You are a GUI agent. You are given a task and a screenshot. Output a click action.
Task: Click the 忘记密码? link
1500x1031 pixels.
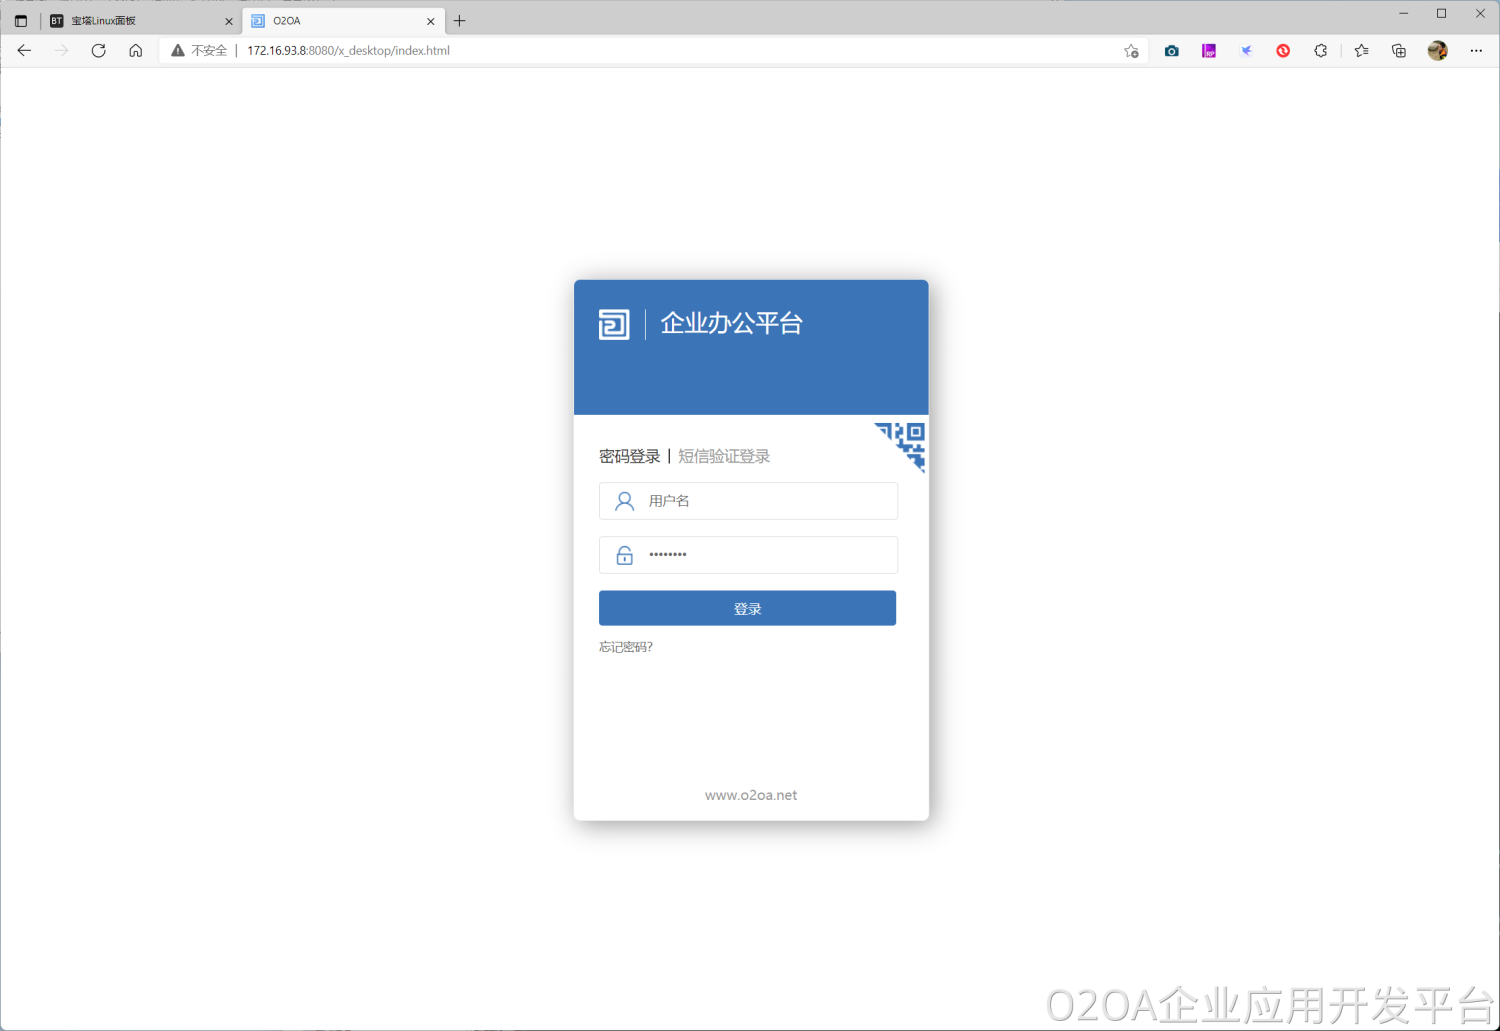click(x=626, y=647)
